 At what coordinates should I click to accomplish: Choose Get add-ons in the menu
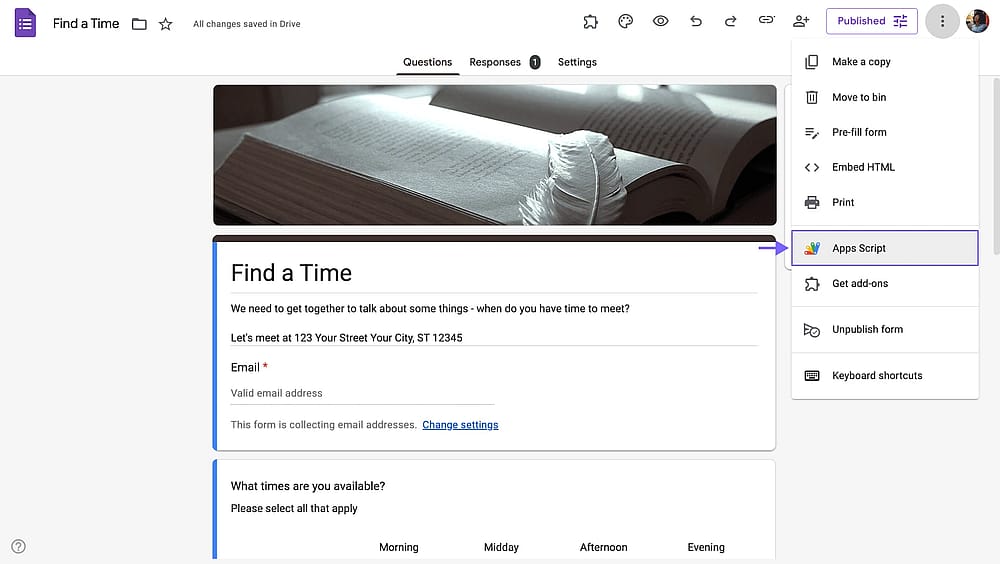point(885,283)
